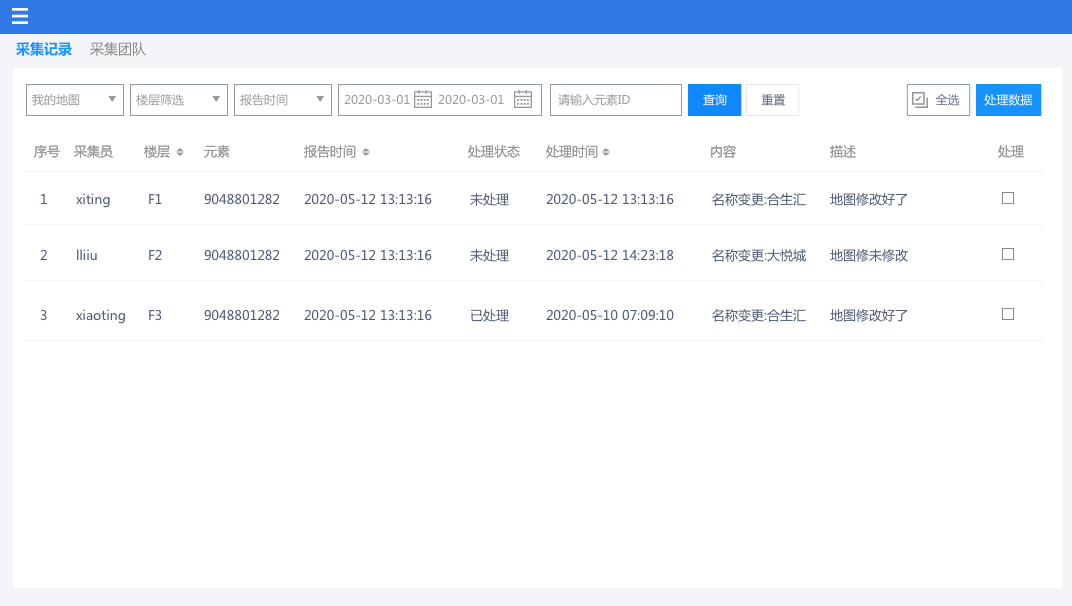Image resolution: width=1072 pixels, height=606 pixels.
Task: Open the calendar picker for the end date
Action: pyautogui.click(x=522, y=99)
